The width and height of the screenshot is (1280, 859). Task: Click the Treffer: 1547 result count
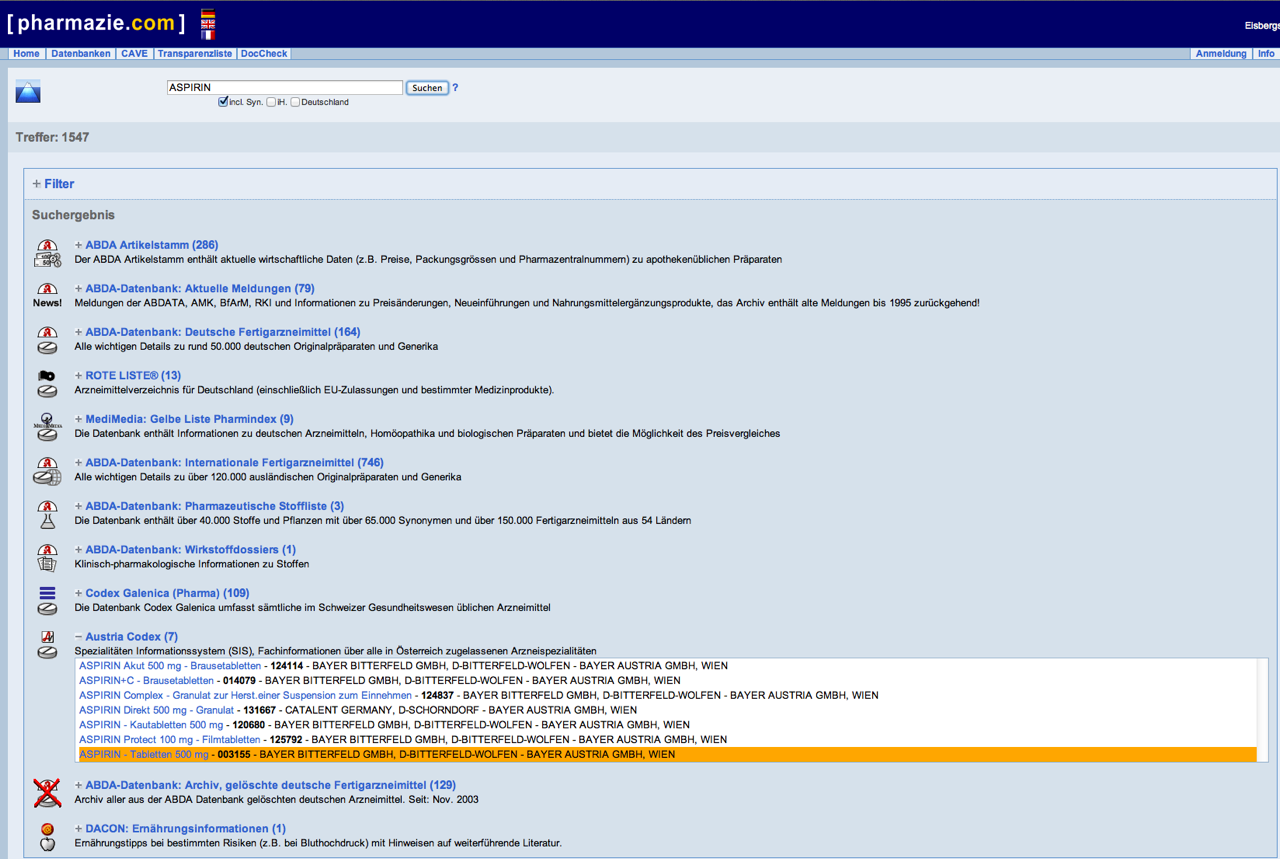point(52,137)
